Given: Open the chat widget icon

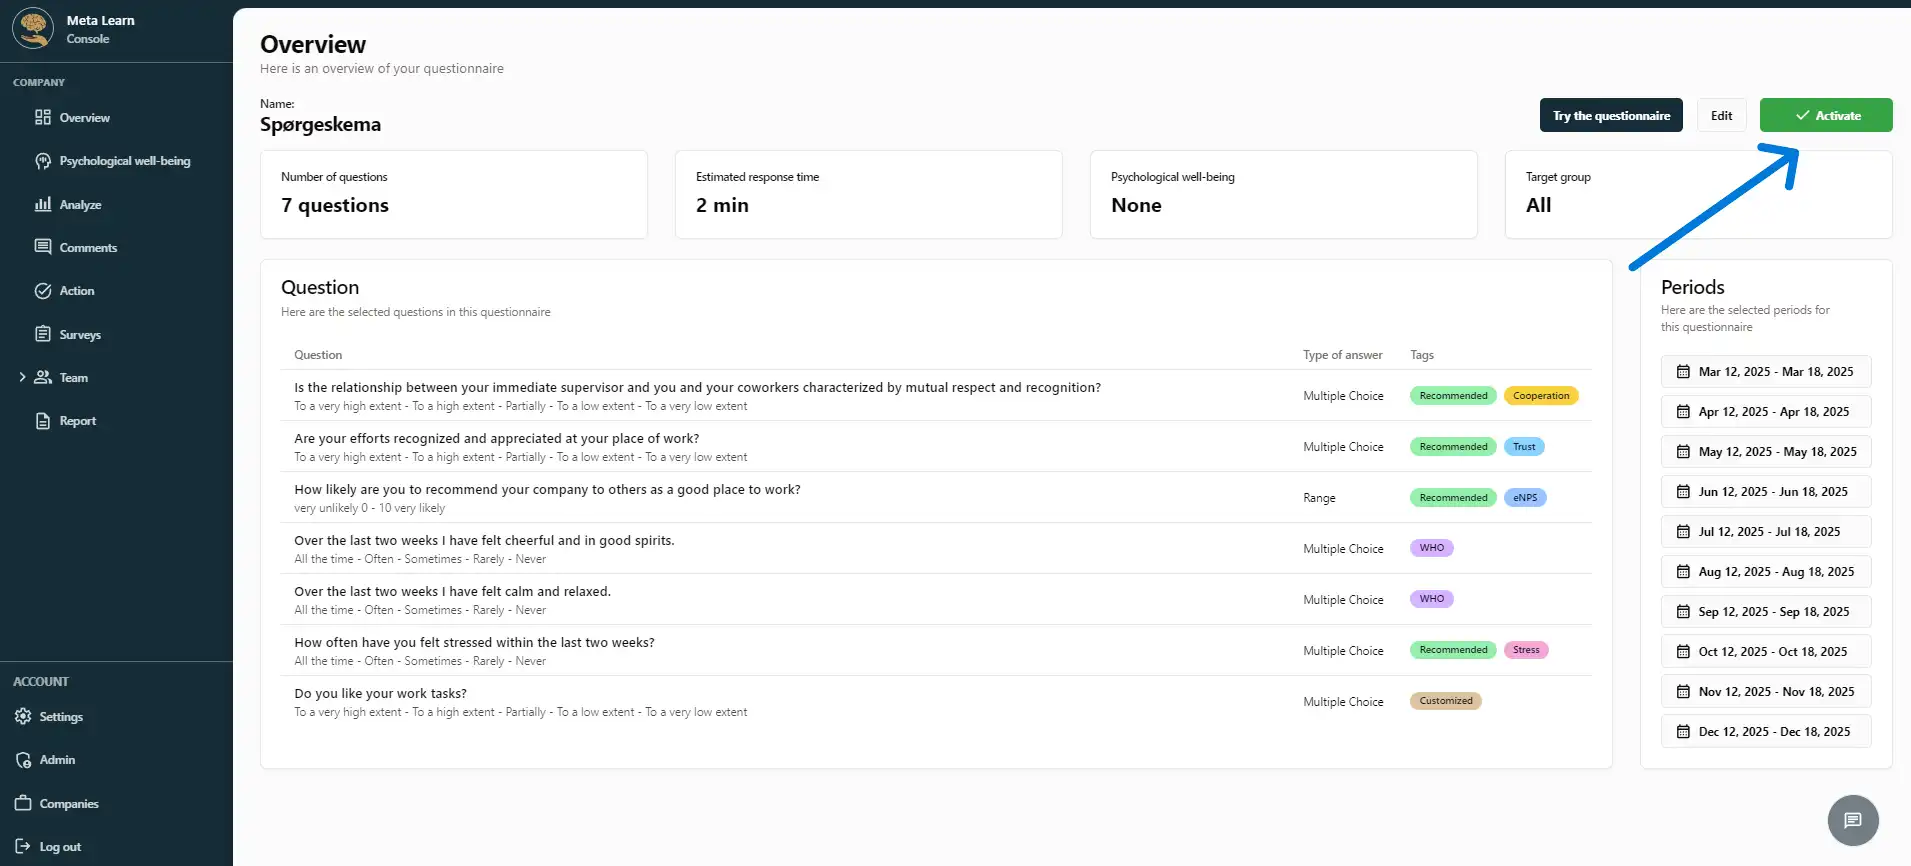Looking at the screenshot, I should point(1852,820).
